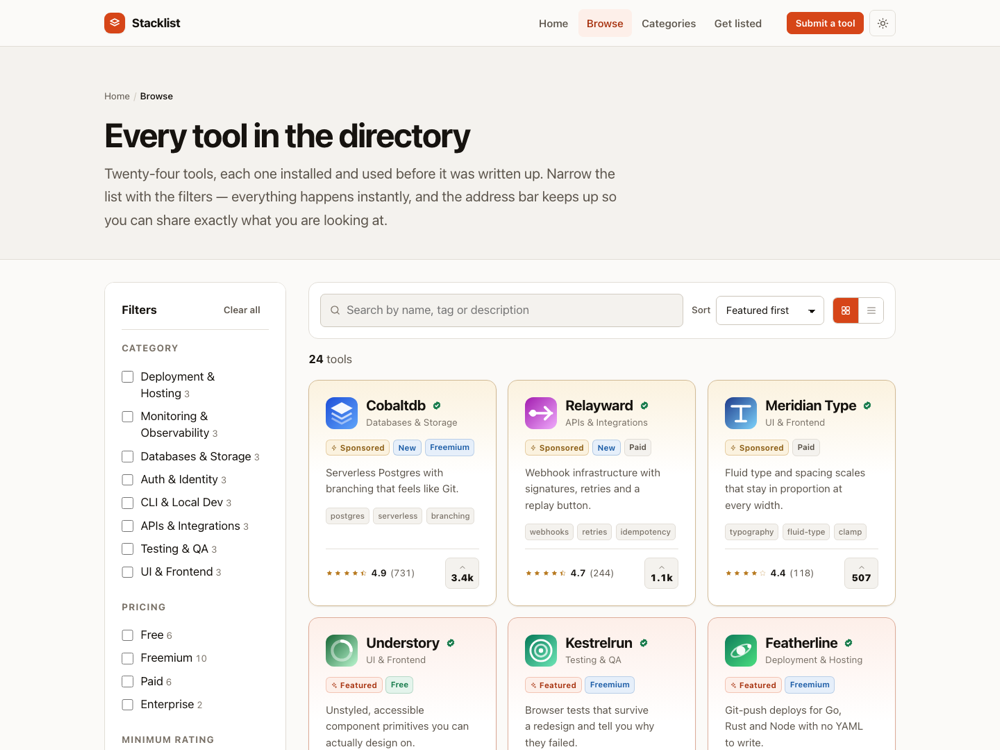Image resolution: width=1000 pixels, height=750 pixels.
Task: Click the 'clamp' tag on Meridian Type
Action: coord(850,532)
